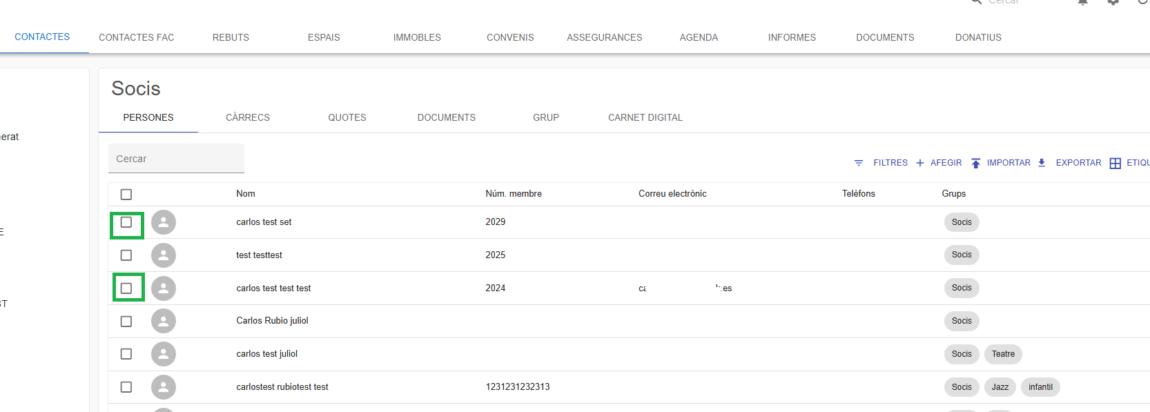The width and height of the screenshot is (1150, 412).
Task: Click the search magnifier icon in top bar
Action: coord(975,2)
